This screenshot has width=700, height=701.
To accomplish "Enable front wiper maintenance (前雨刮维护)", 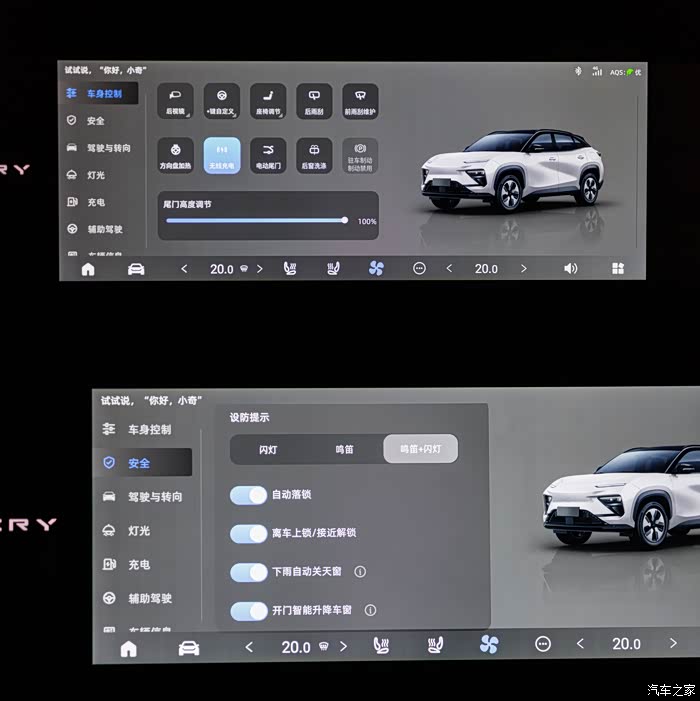I will pyautogui.click(x=360, y=102).
